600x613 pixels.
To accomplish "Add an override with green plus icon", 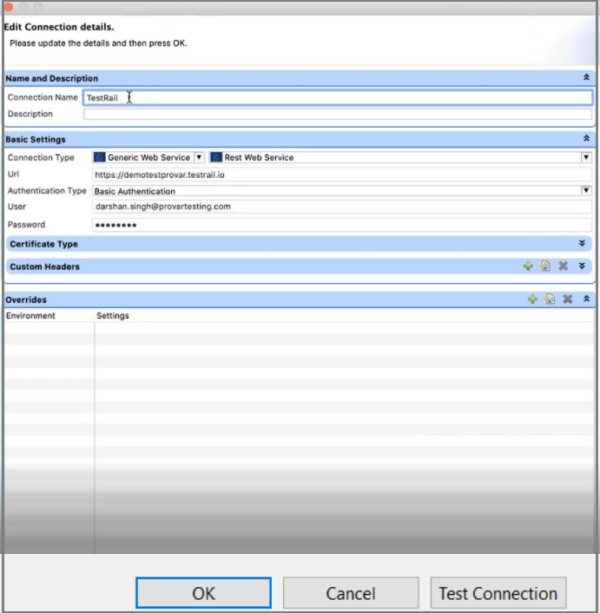I will pyautogui.click(x=532, y=299).
